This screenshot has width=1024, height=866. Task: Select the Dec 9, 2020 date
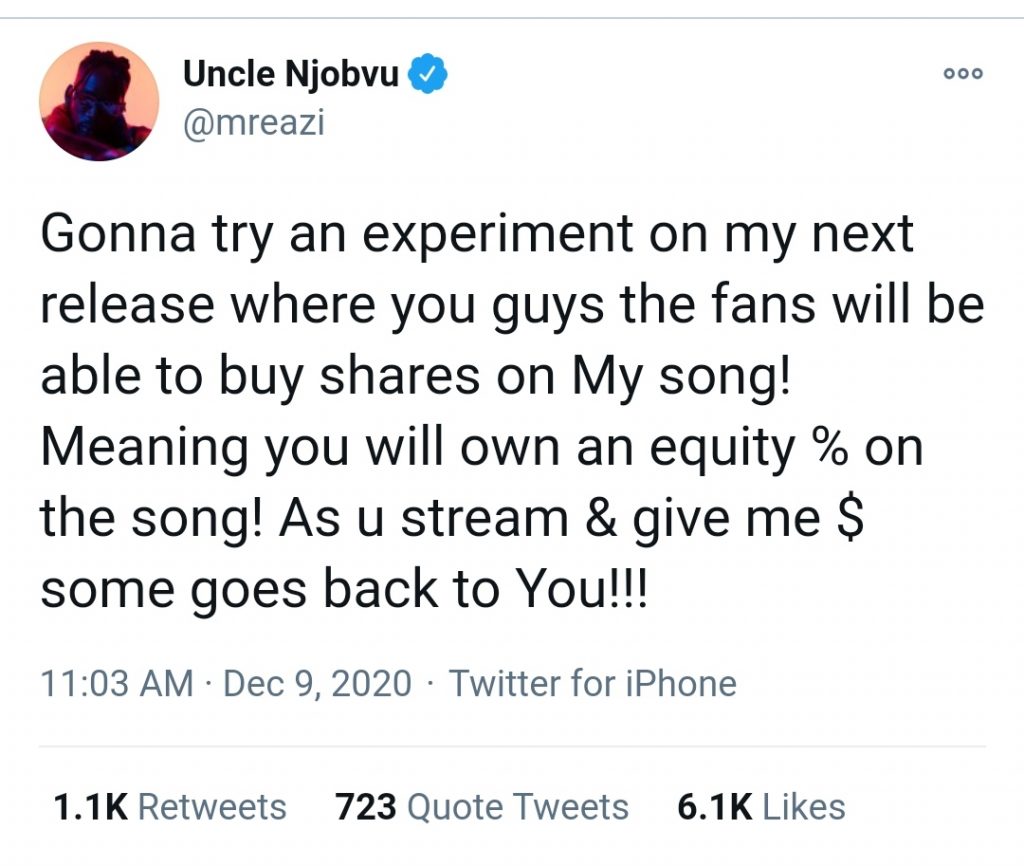click(x=317, y=684)
